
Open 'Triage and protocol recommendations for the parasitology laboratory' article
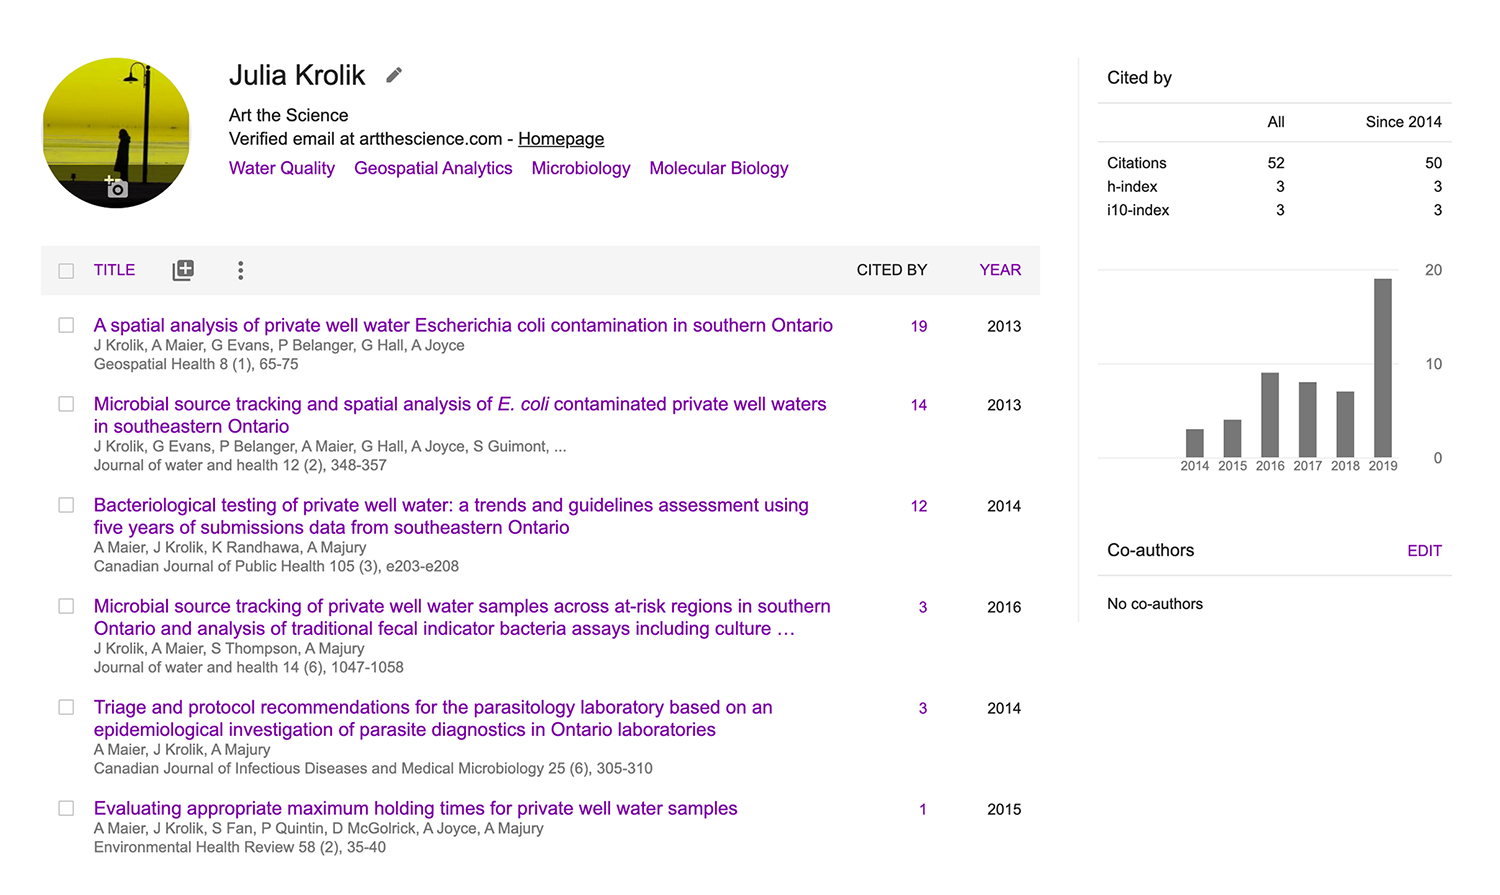433,718
